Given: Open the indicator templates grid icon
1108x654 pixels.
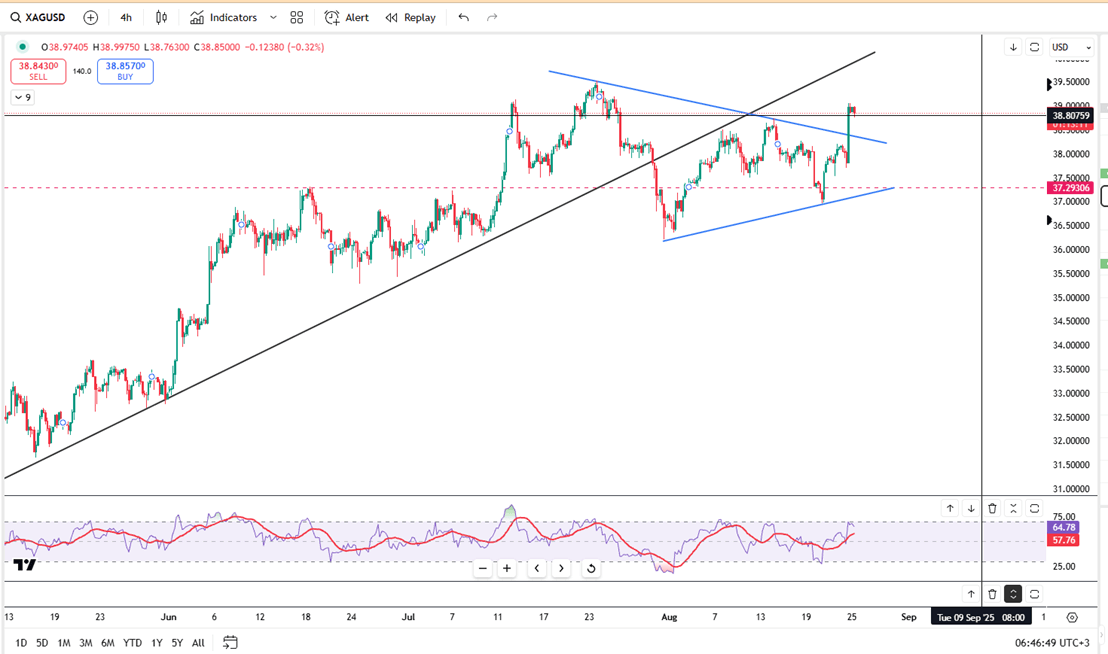Looking at the screenshot, I should [297, 18].
